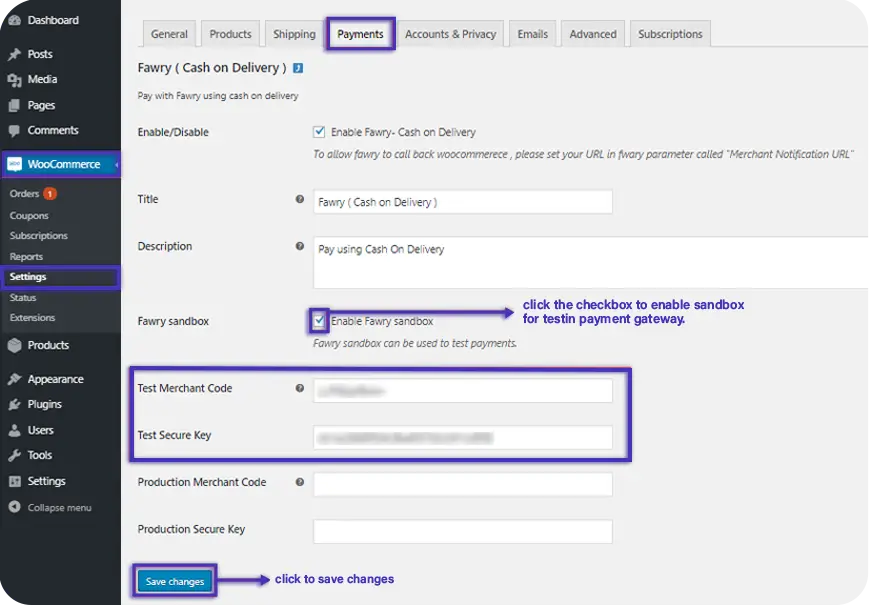Open Settings in WooCommerce submenu
Image resolution: width=869 pixels, height=605 pixels.
(x=28, y=276)
